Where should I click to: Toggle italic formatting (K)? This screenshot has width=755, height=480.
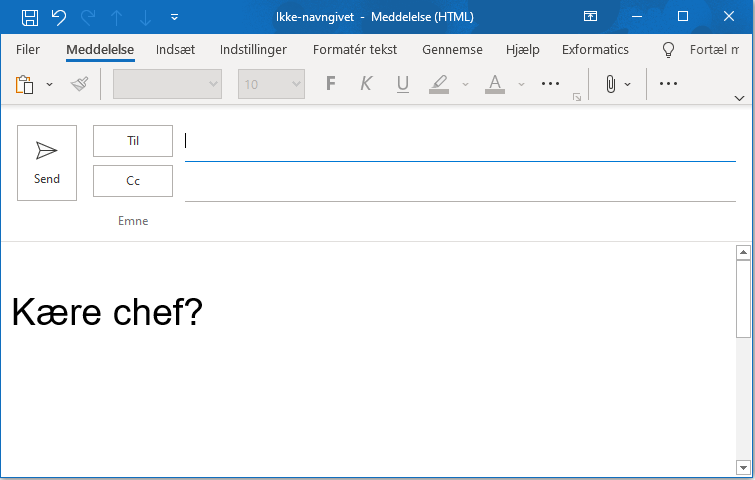[x=366, y=85]
